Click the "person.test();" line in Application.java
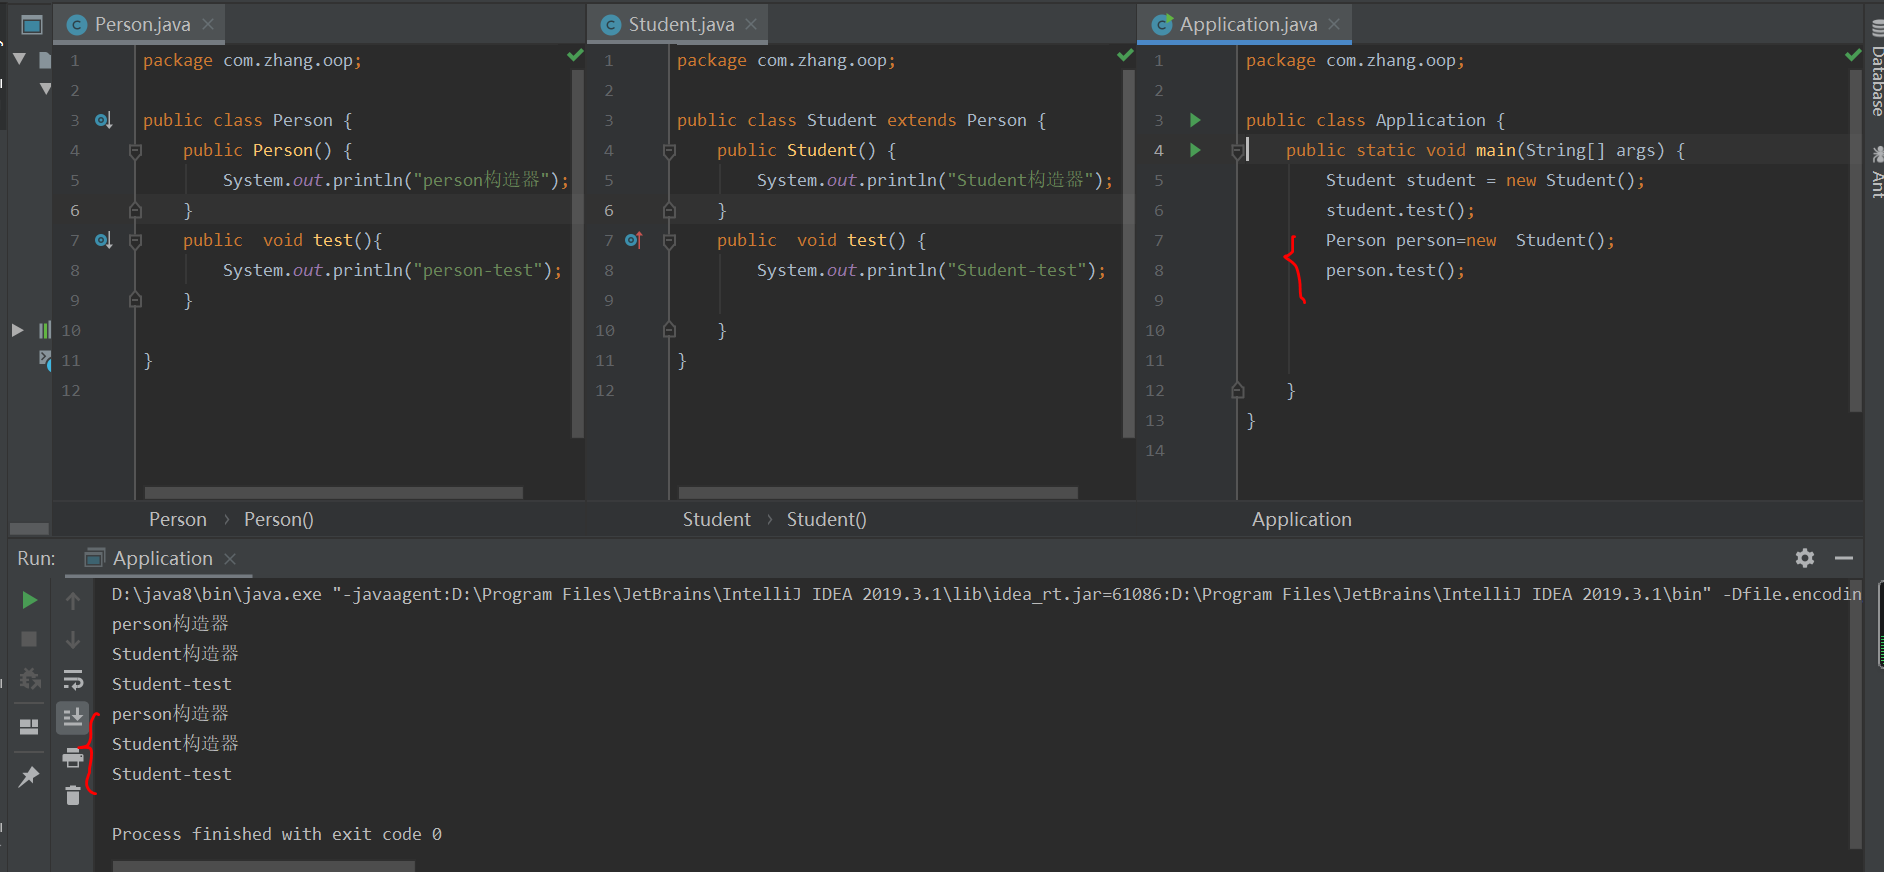The height and width of the screenshot is (872, 1884). 1395,270
